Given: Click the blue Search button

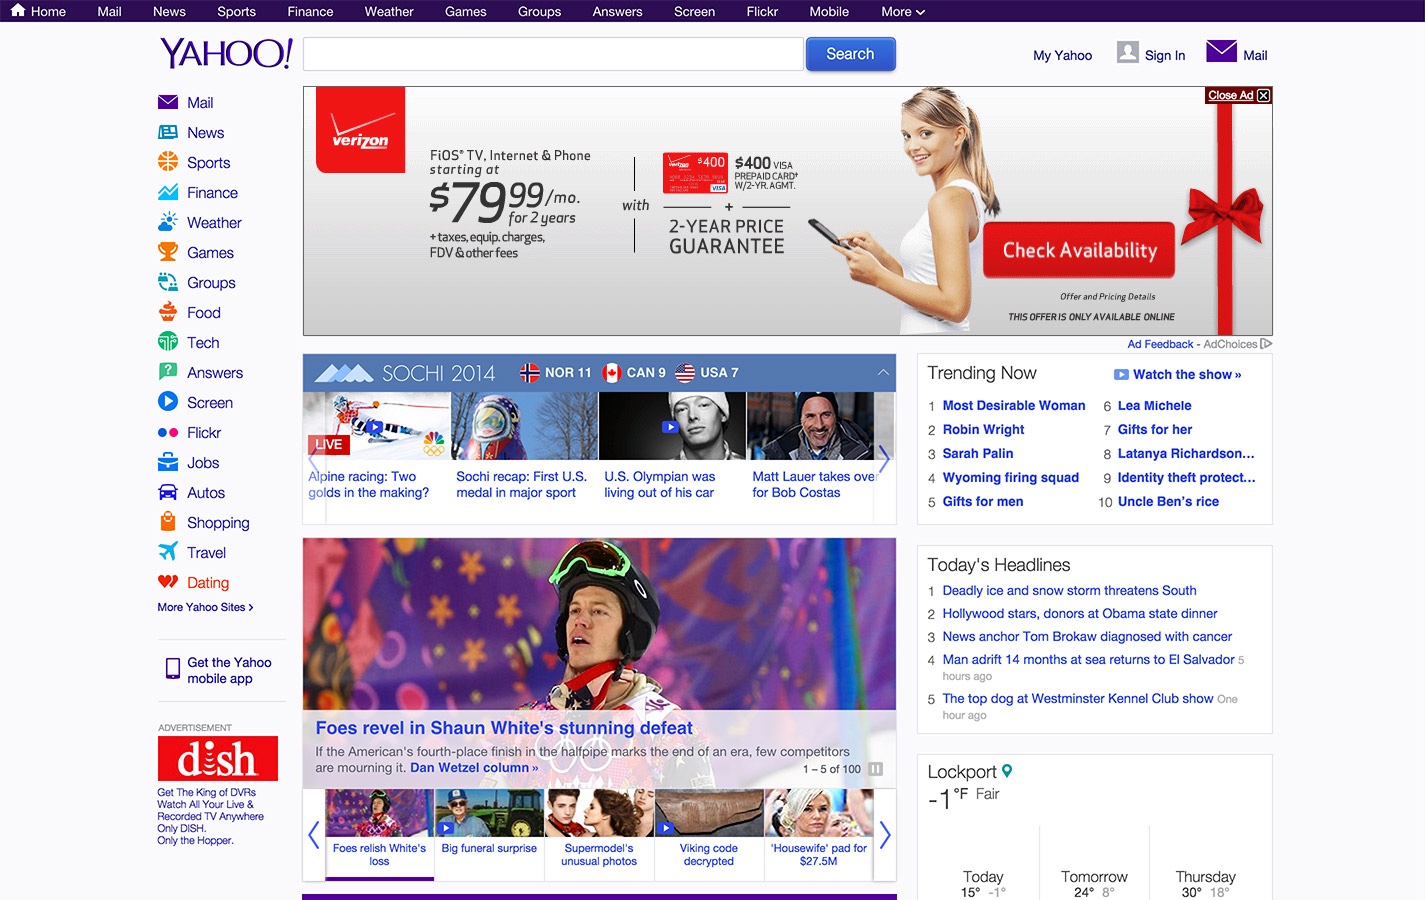Looking at the screenshot, I should [x=850, y=54].
